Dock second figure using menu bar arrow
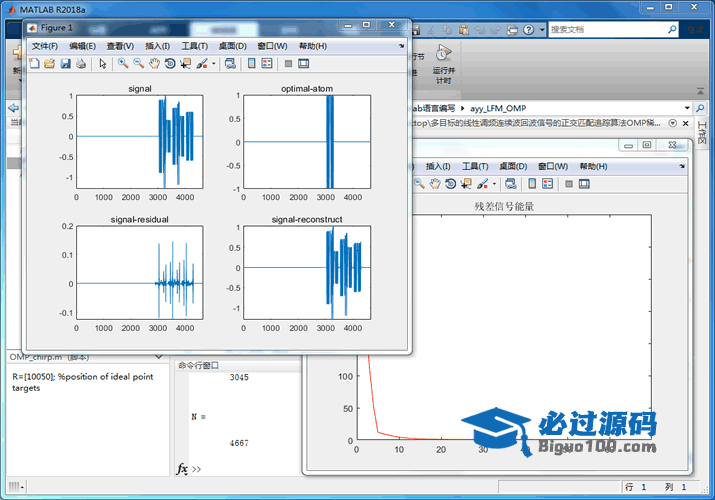The image size is (715, 500). tap(682, 166)
